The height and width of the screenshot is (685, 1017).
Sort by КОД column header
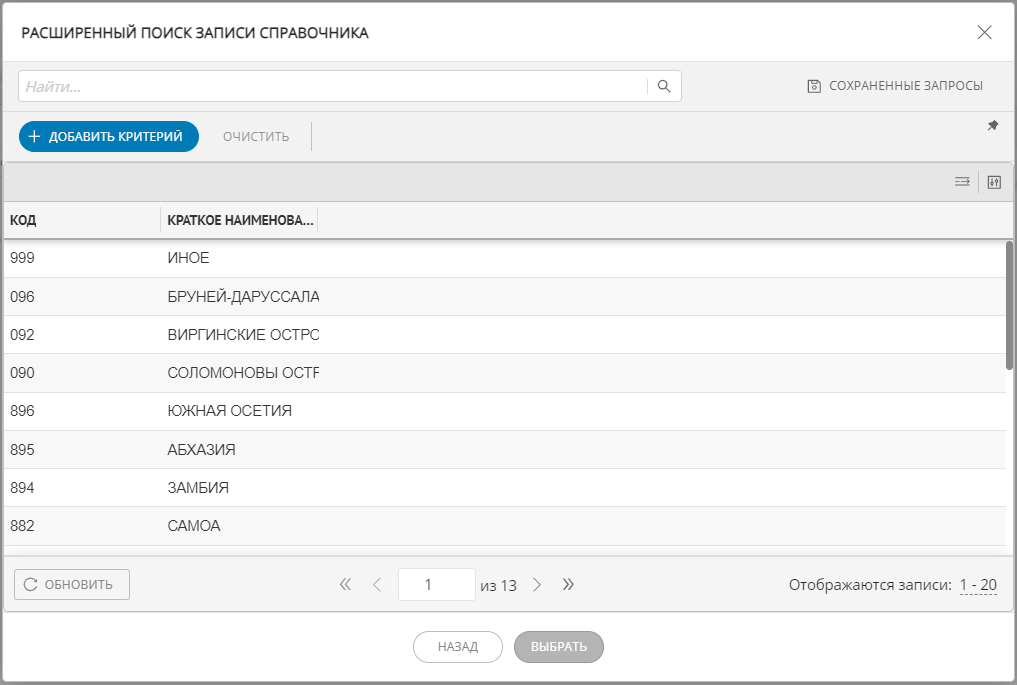click(x=80, y=220)
